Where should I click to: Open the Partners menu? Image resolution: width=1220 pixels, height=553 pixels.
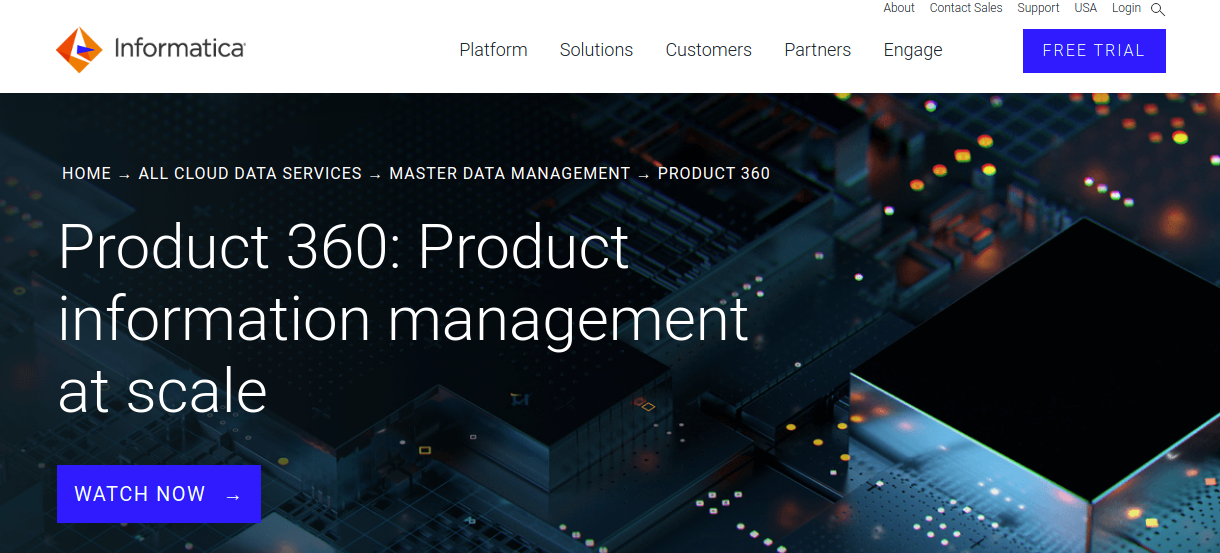tap(818, 50)
